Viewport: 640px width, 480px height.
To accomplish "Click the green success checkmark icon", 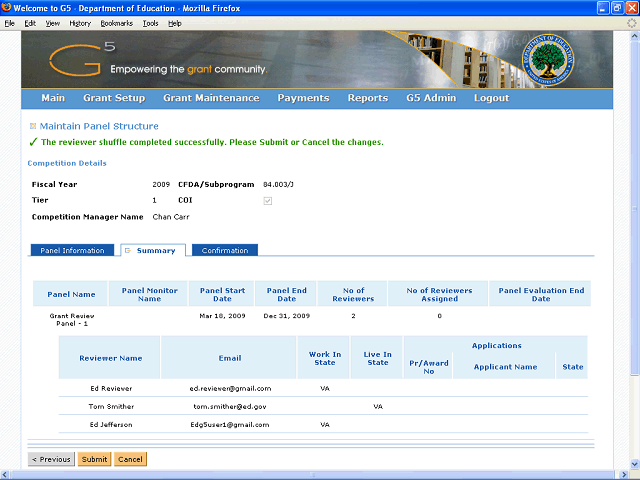I will [32, 142].
